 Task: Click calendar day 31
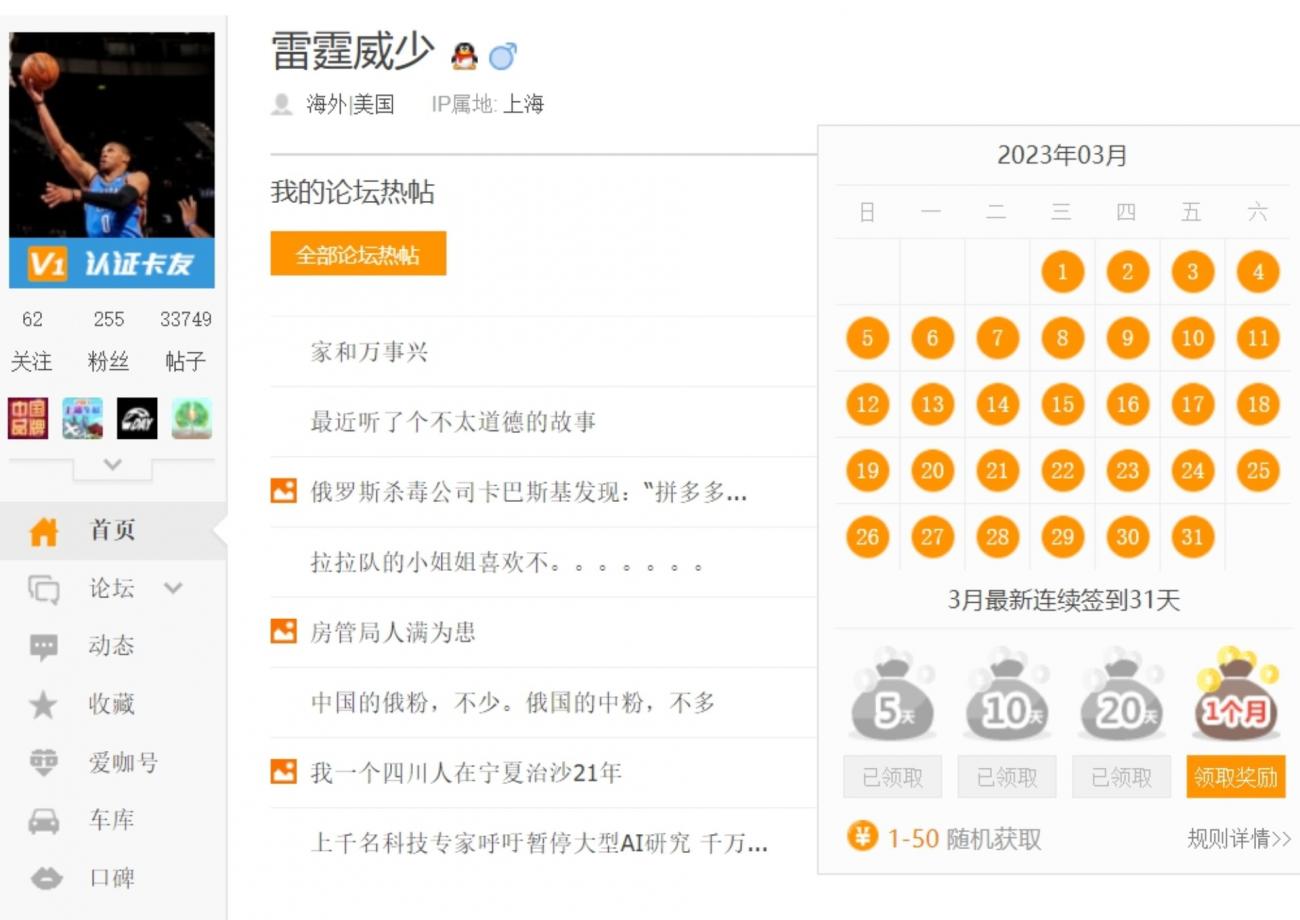(x=1192, y=537)
